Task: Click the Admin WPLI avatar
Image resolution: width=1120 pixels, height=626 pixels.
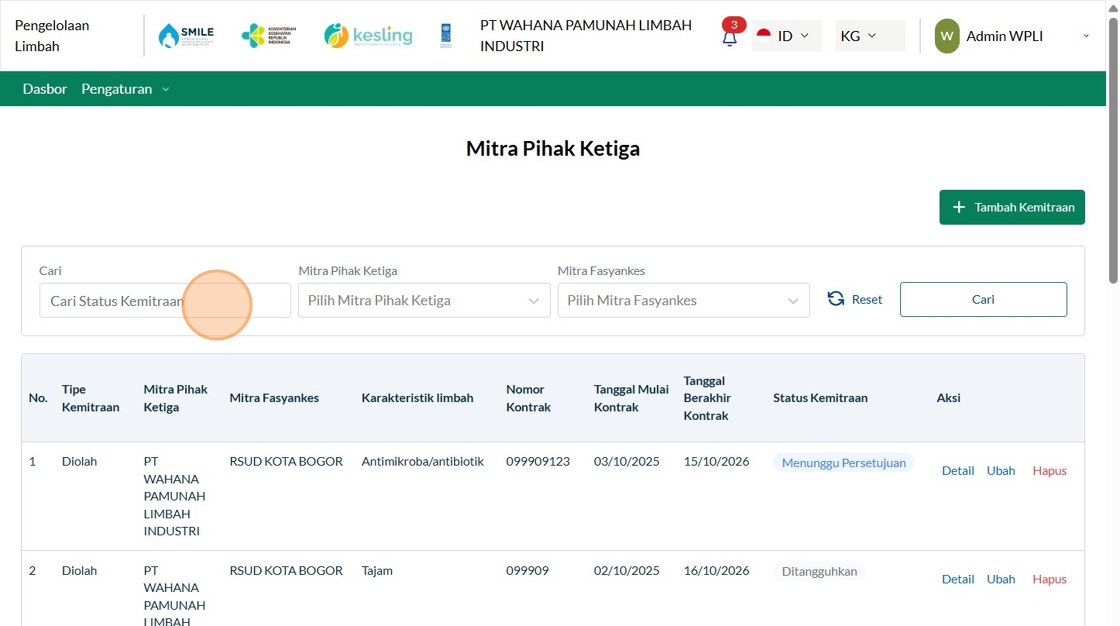Action: (x=947, y=36)
